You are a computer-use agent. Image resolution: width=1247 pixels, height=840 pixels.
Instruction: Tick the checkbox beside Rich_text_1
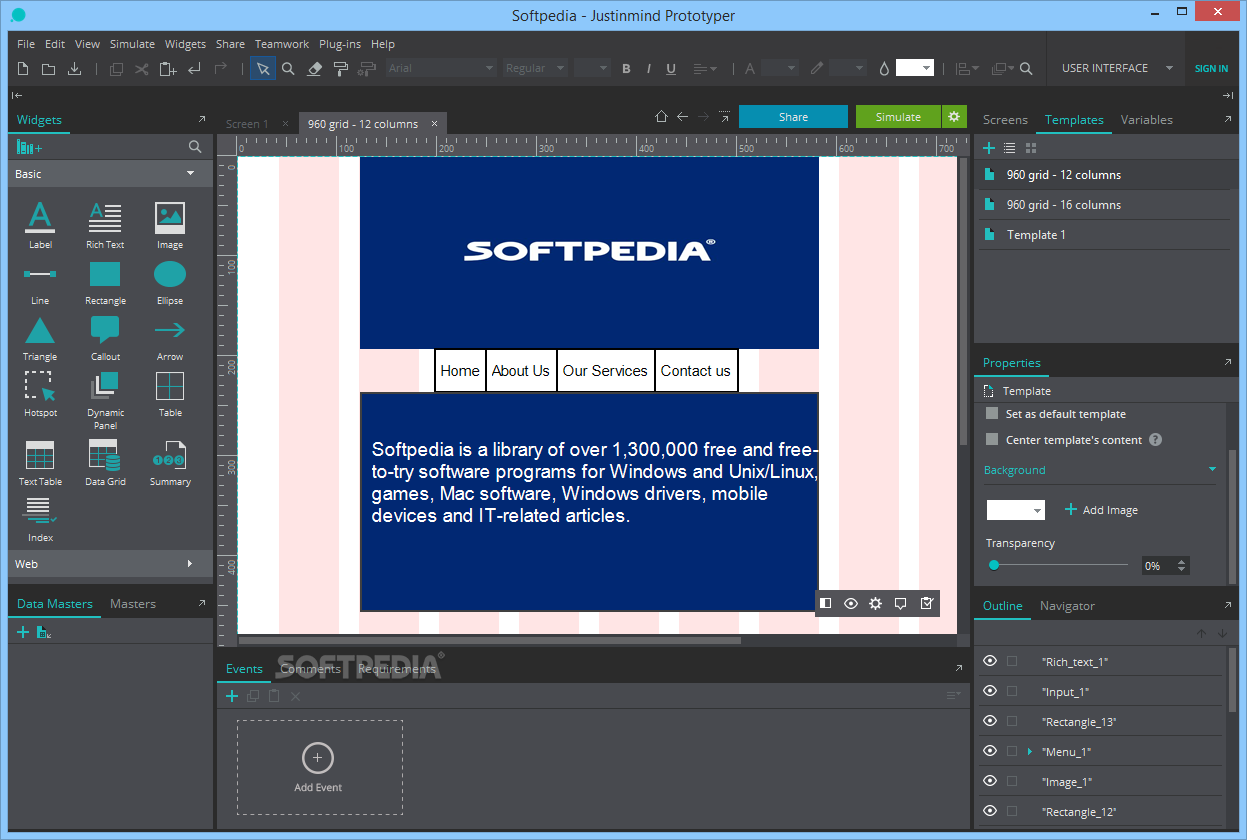tap(1012, 662)
